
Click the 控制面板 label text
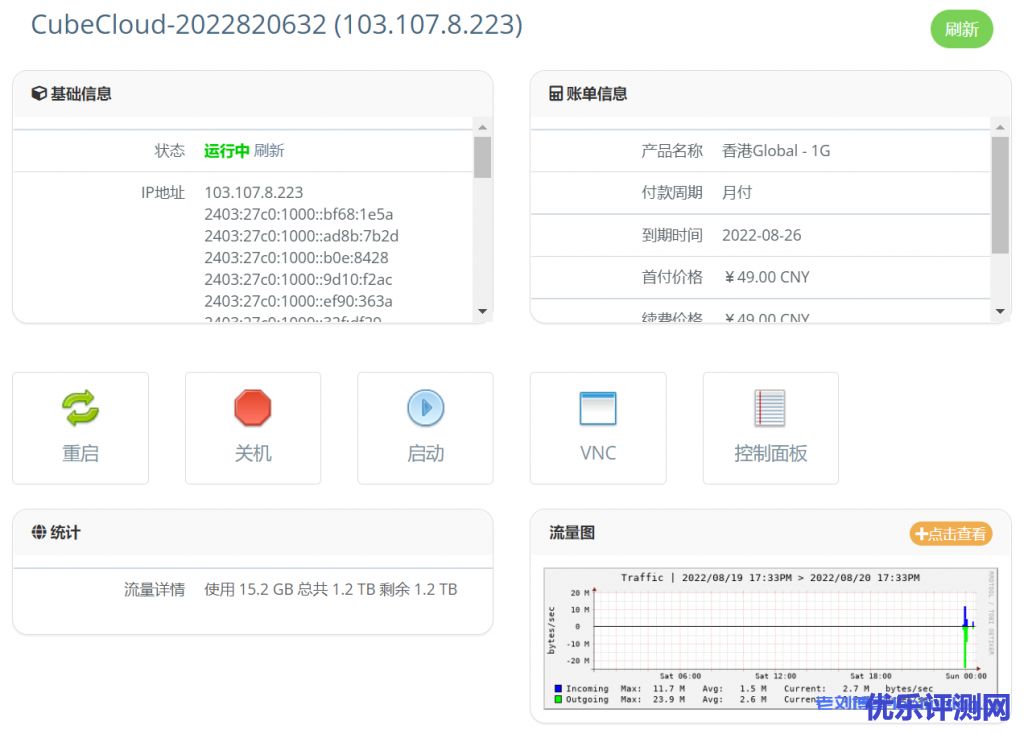[771, 453]
